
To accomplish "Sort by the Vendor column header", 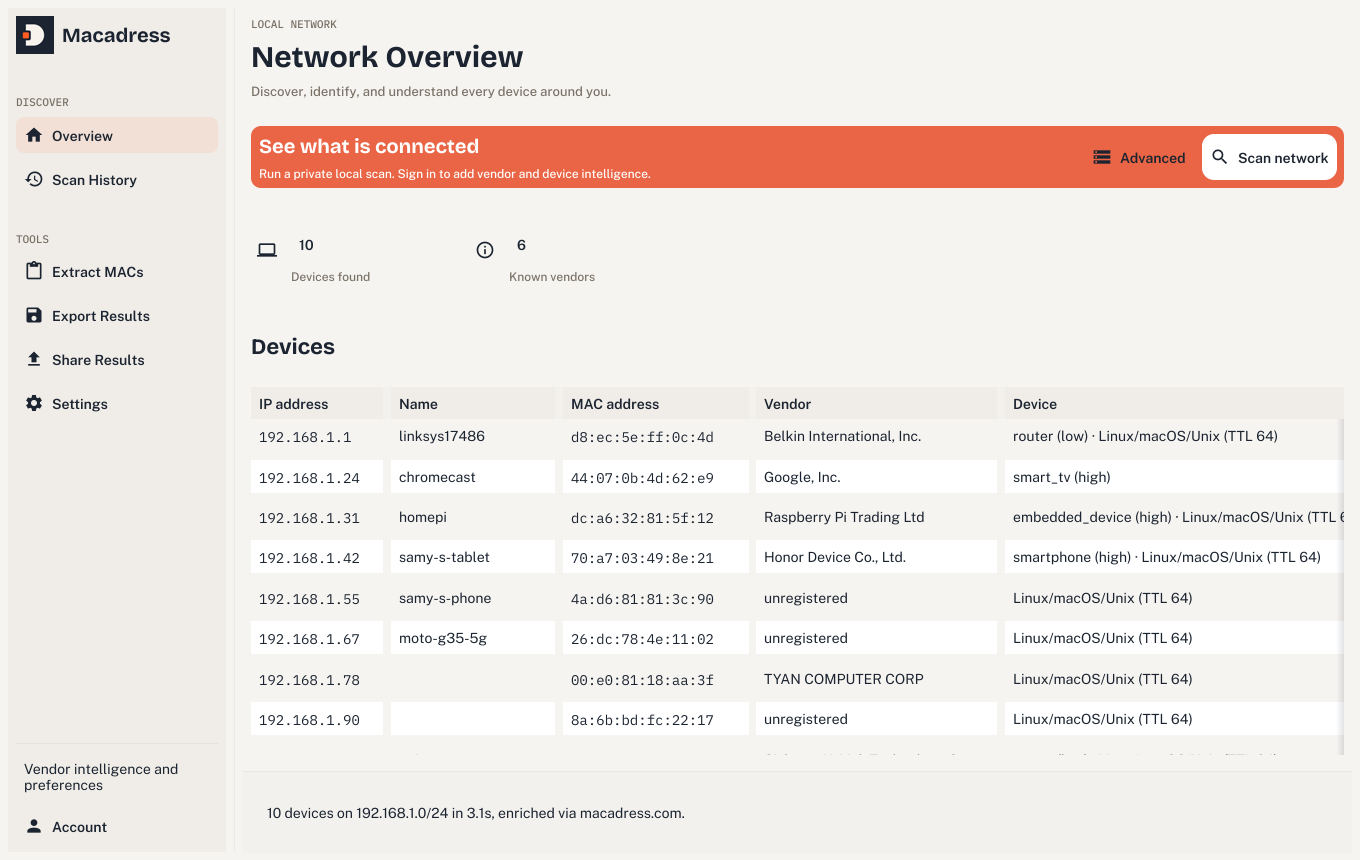I will tap(877, 404).
